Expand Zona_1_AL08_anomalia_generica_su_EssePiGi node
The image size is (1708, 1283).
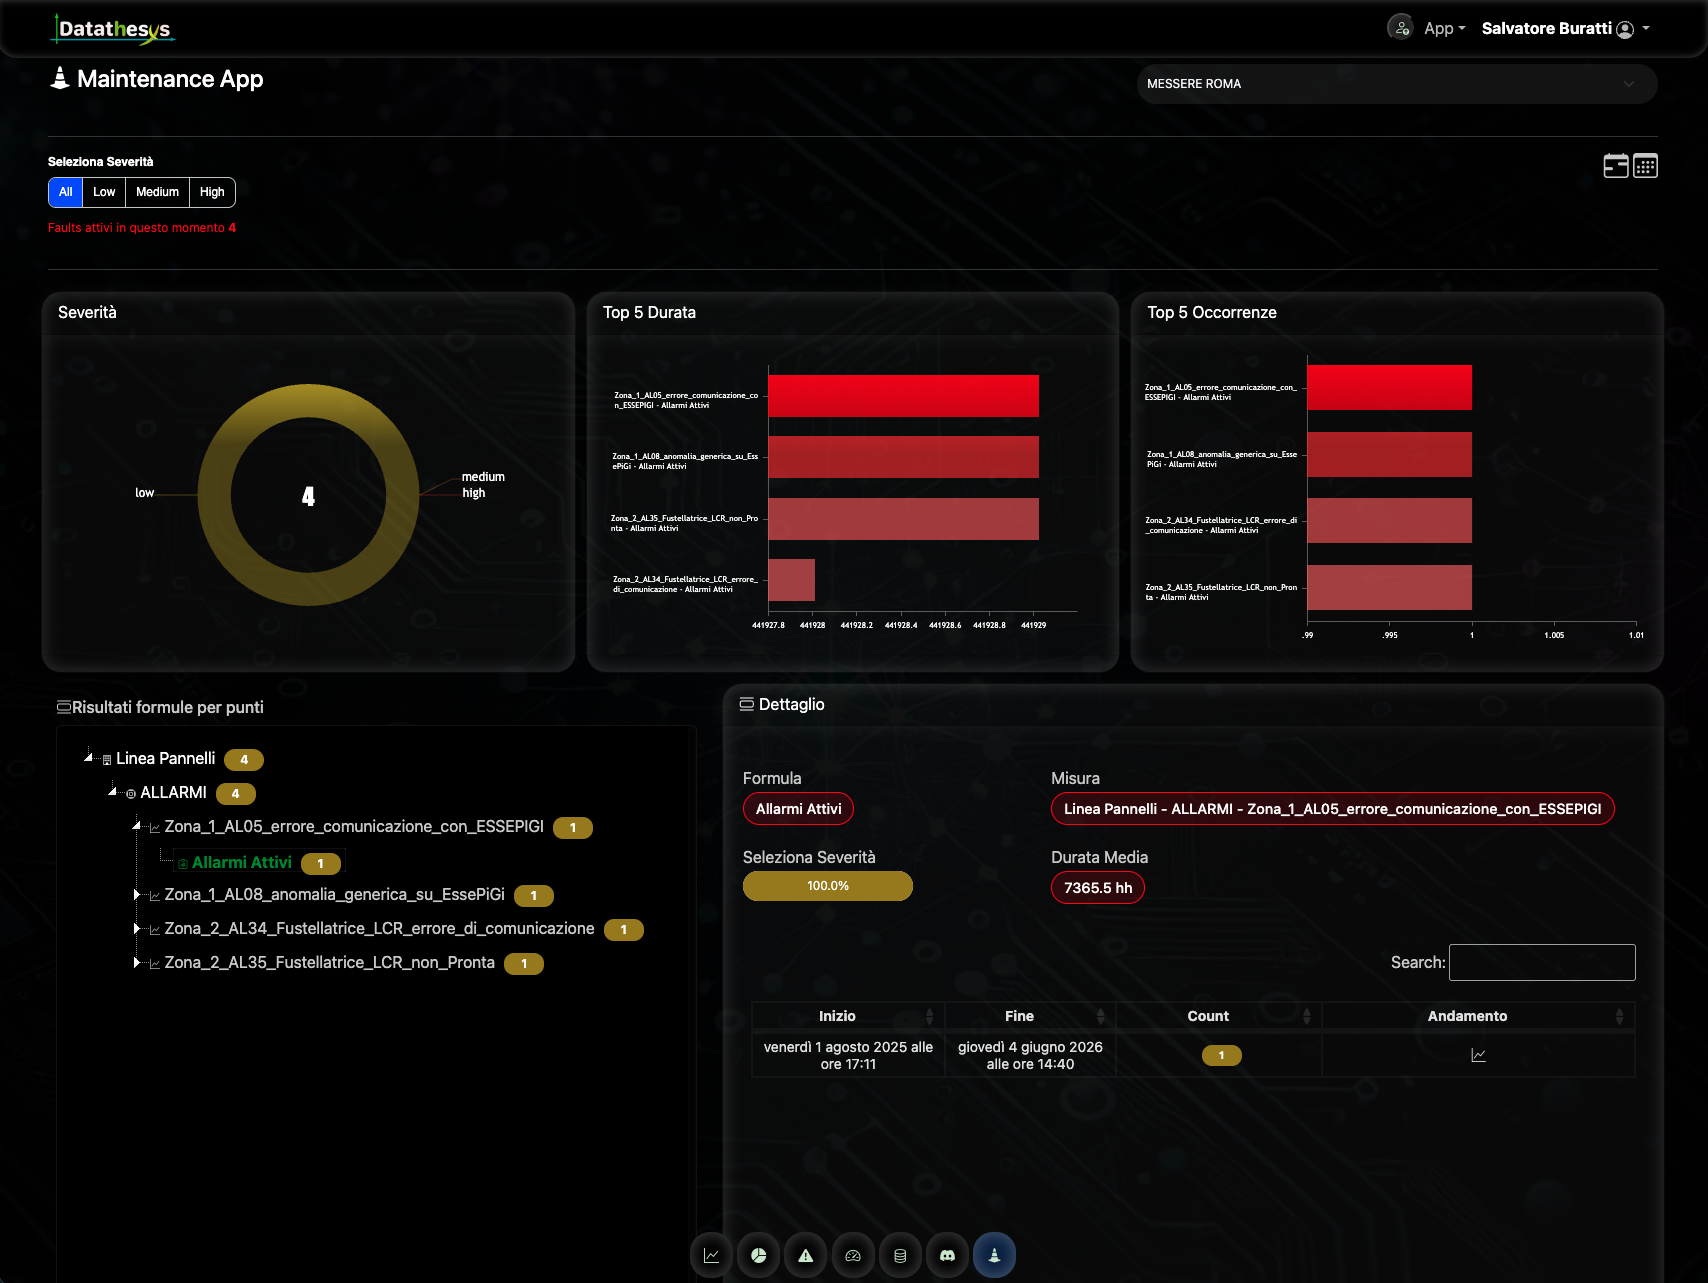(136, 894)
